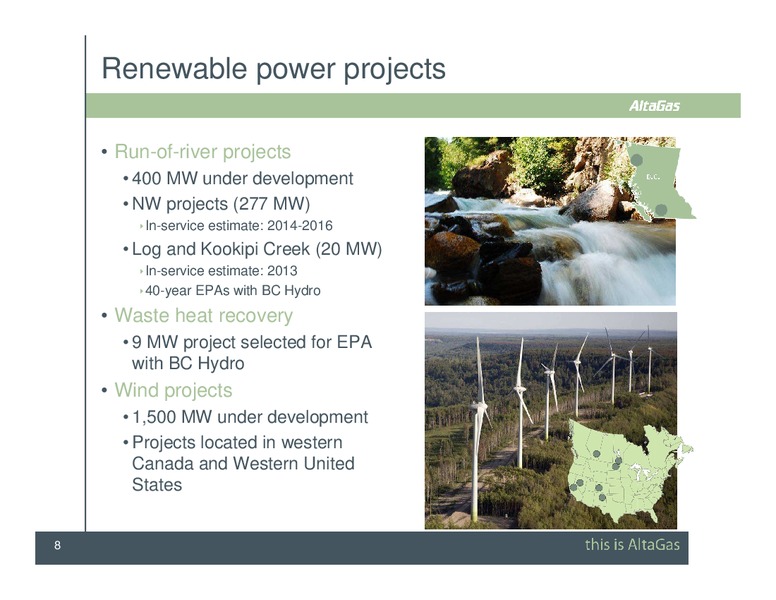Select 'In-service estimate: 2014-2016' line
This screenshot has height=600, width=776.
(239, 226)
